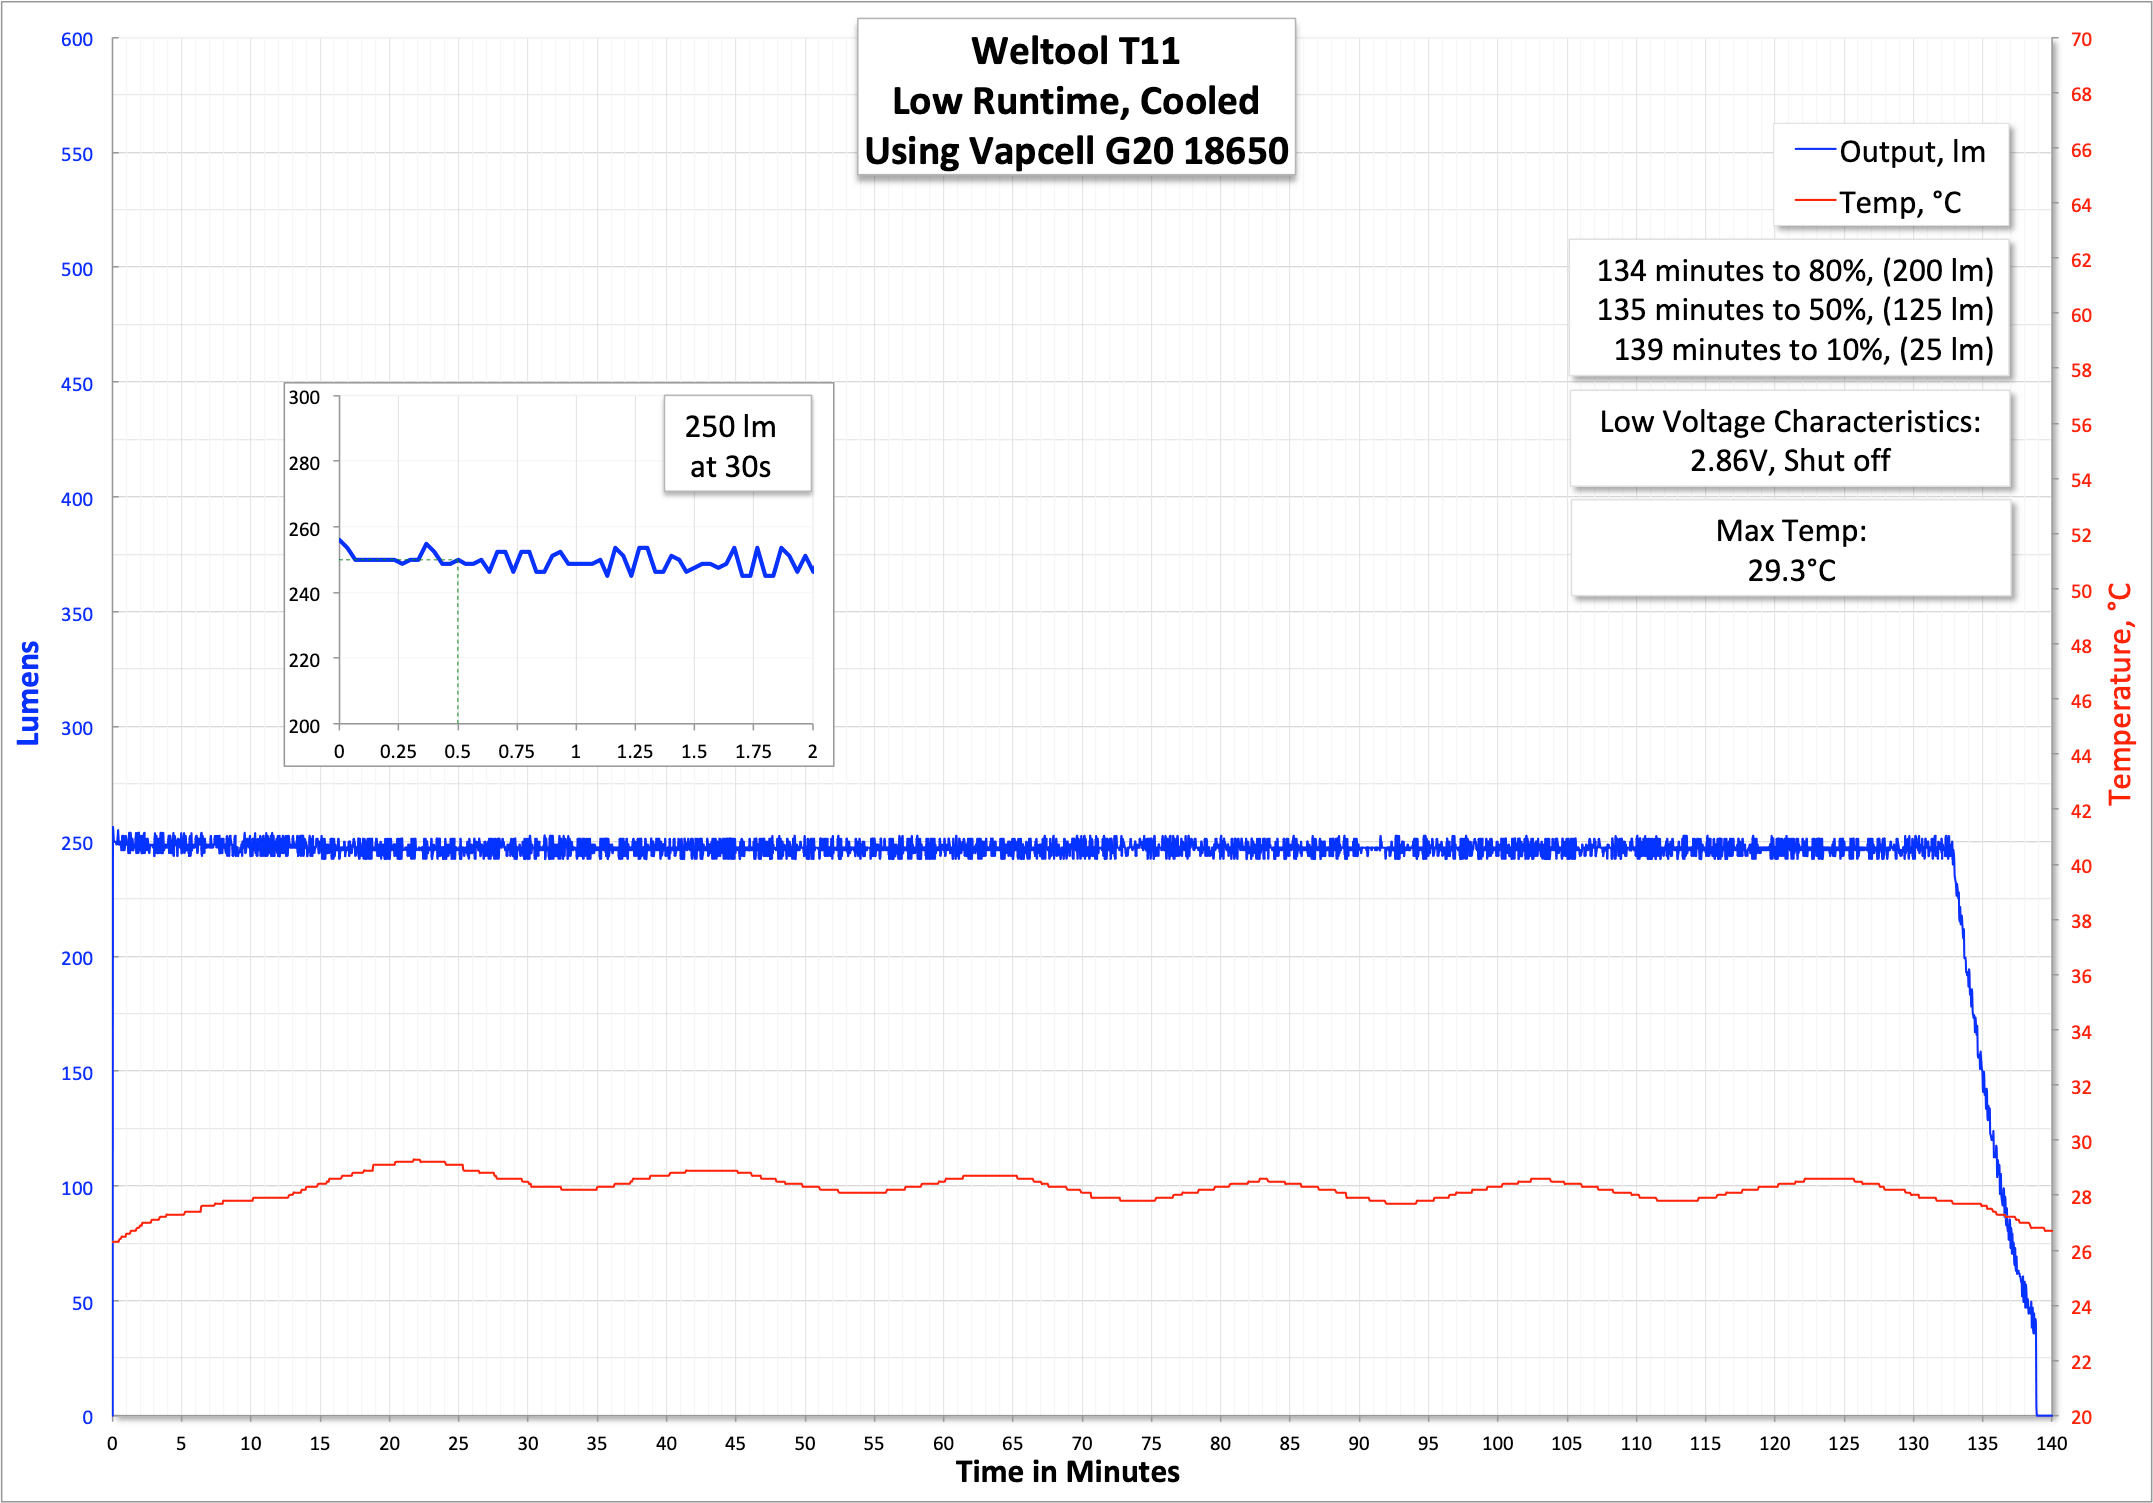This screenshot has height=1503, width=2153.
Task: Click the 70 label on temperature axis
Action: (2081, 39)
